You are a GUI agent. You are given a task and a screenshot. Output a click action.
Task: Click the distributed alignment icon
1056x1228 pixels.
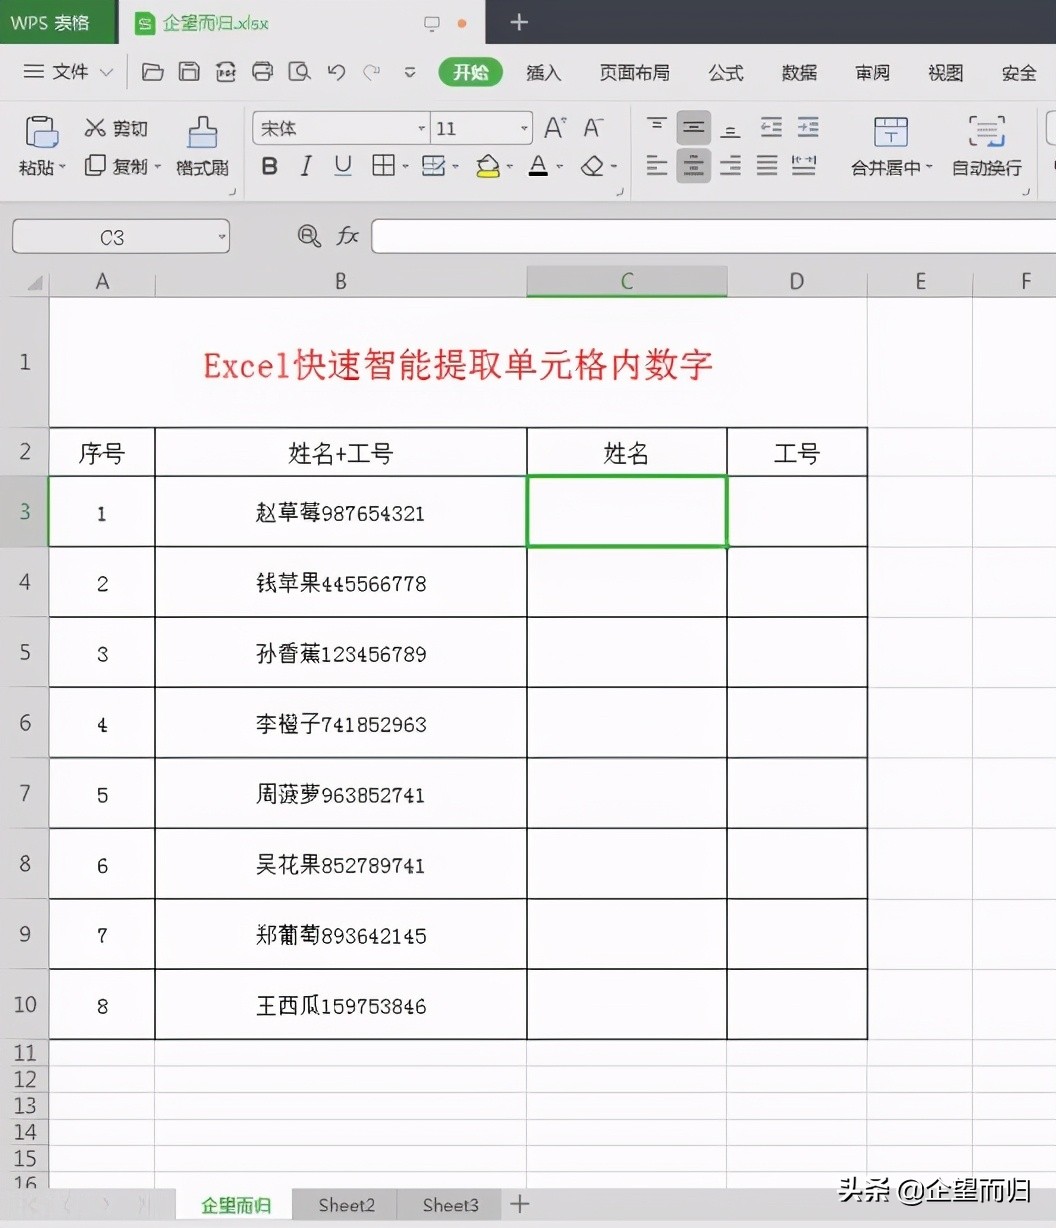coord(804,166)
